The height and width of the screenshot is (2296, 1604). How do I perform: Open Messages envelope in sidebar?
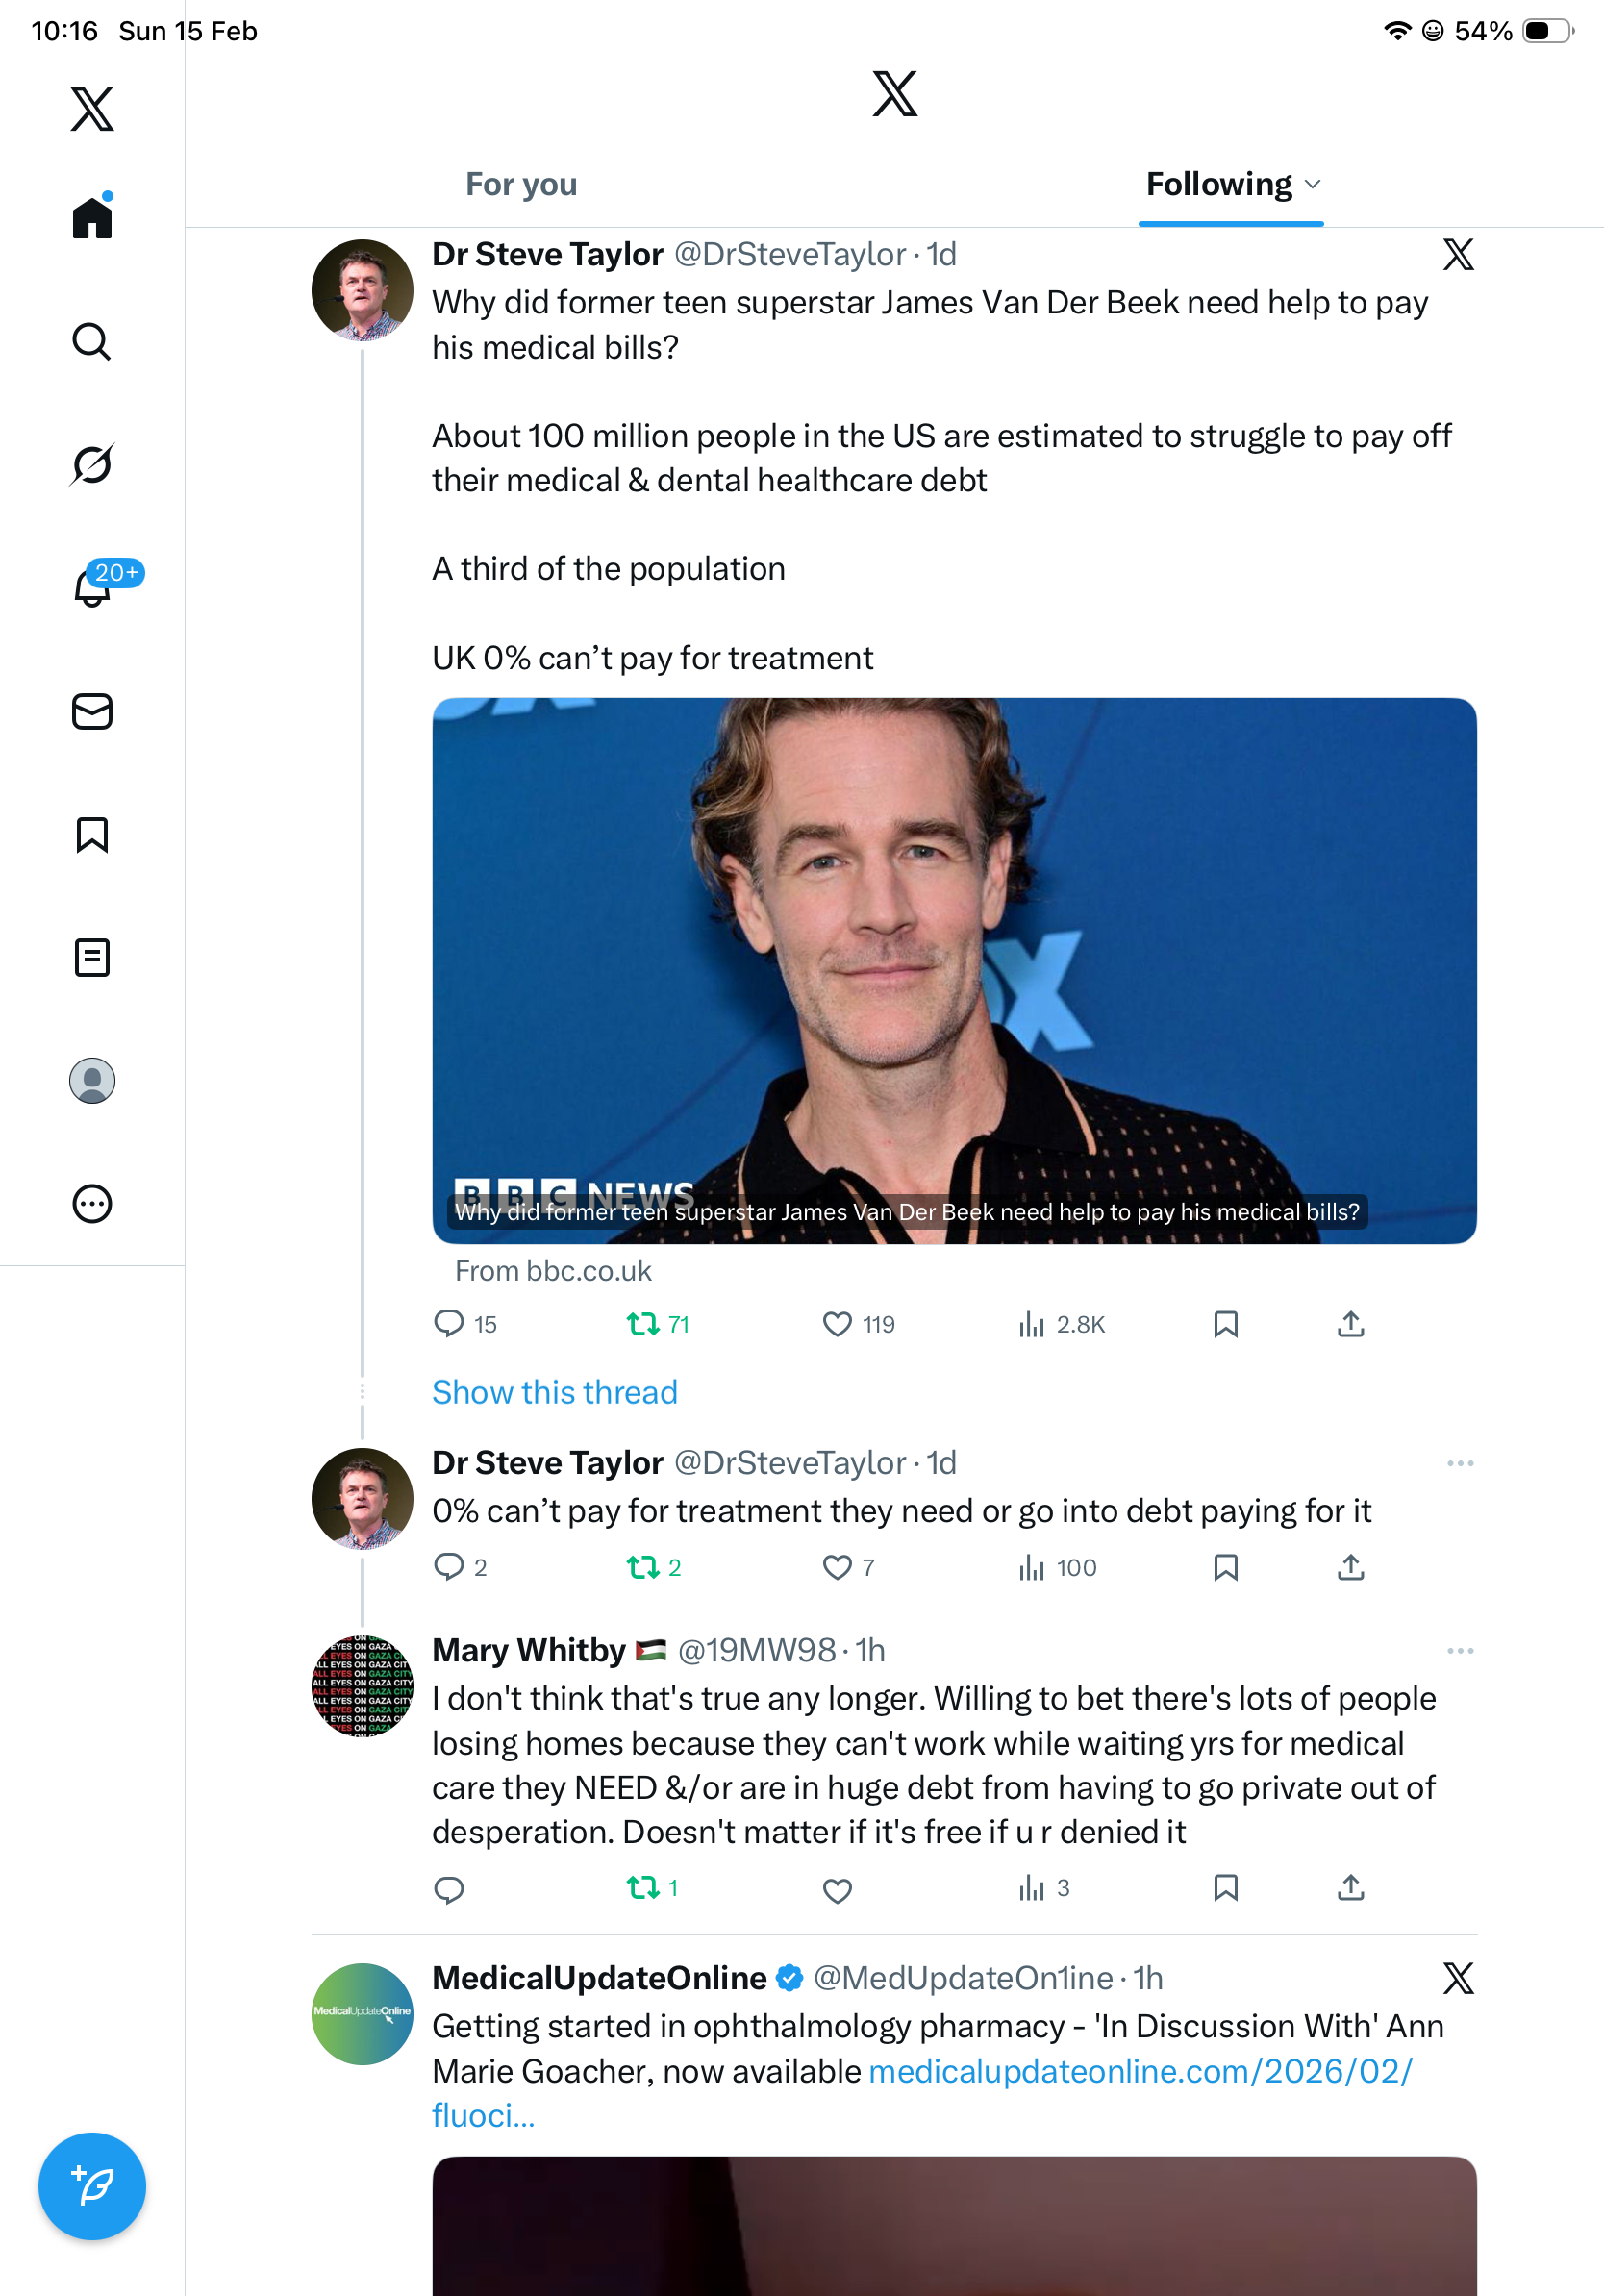92,712
